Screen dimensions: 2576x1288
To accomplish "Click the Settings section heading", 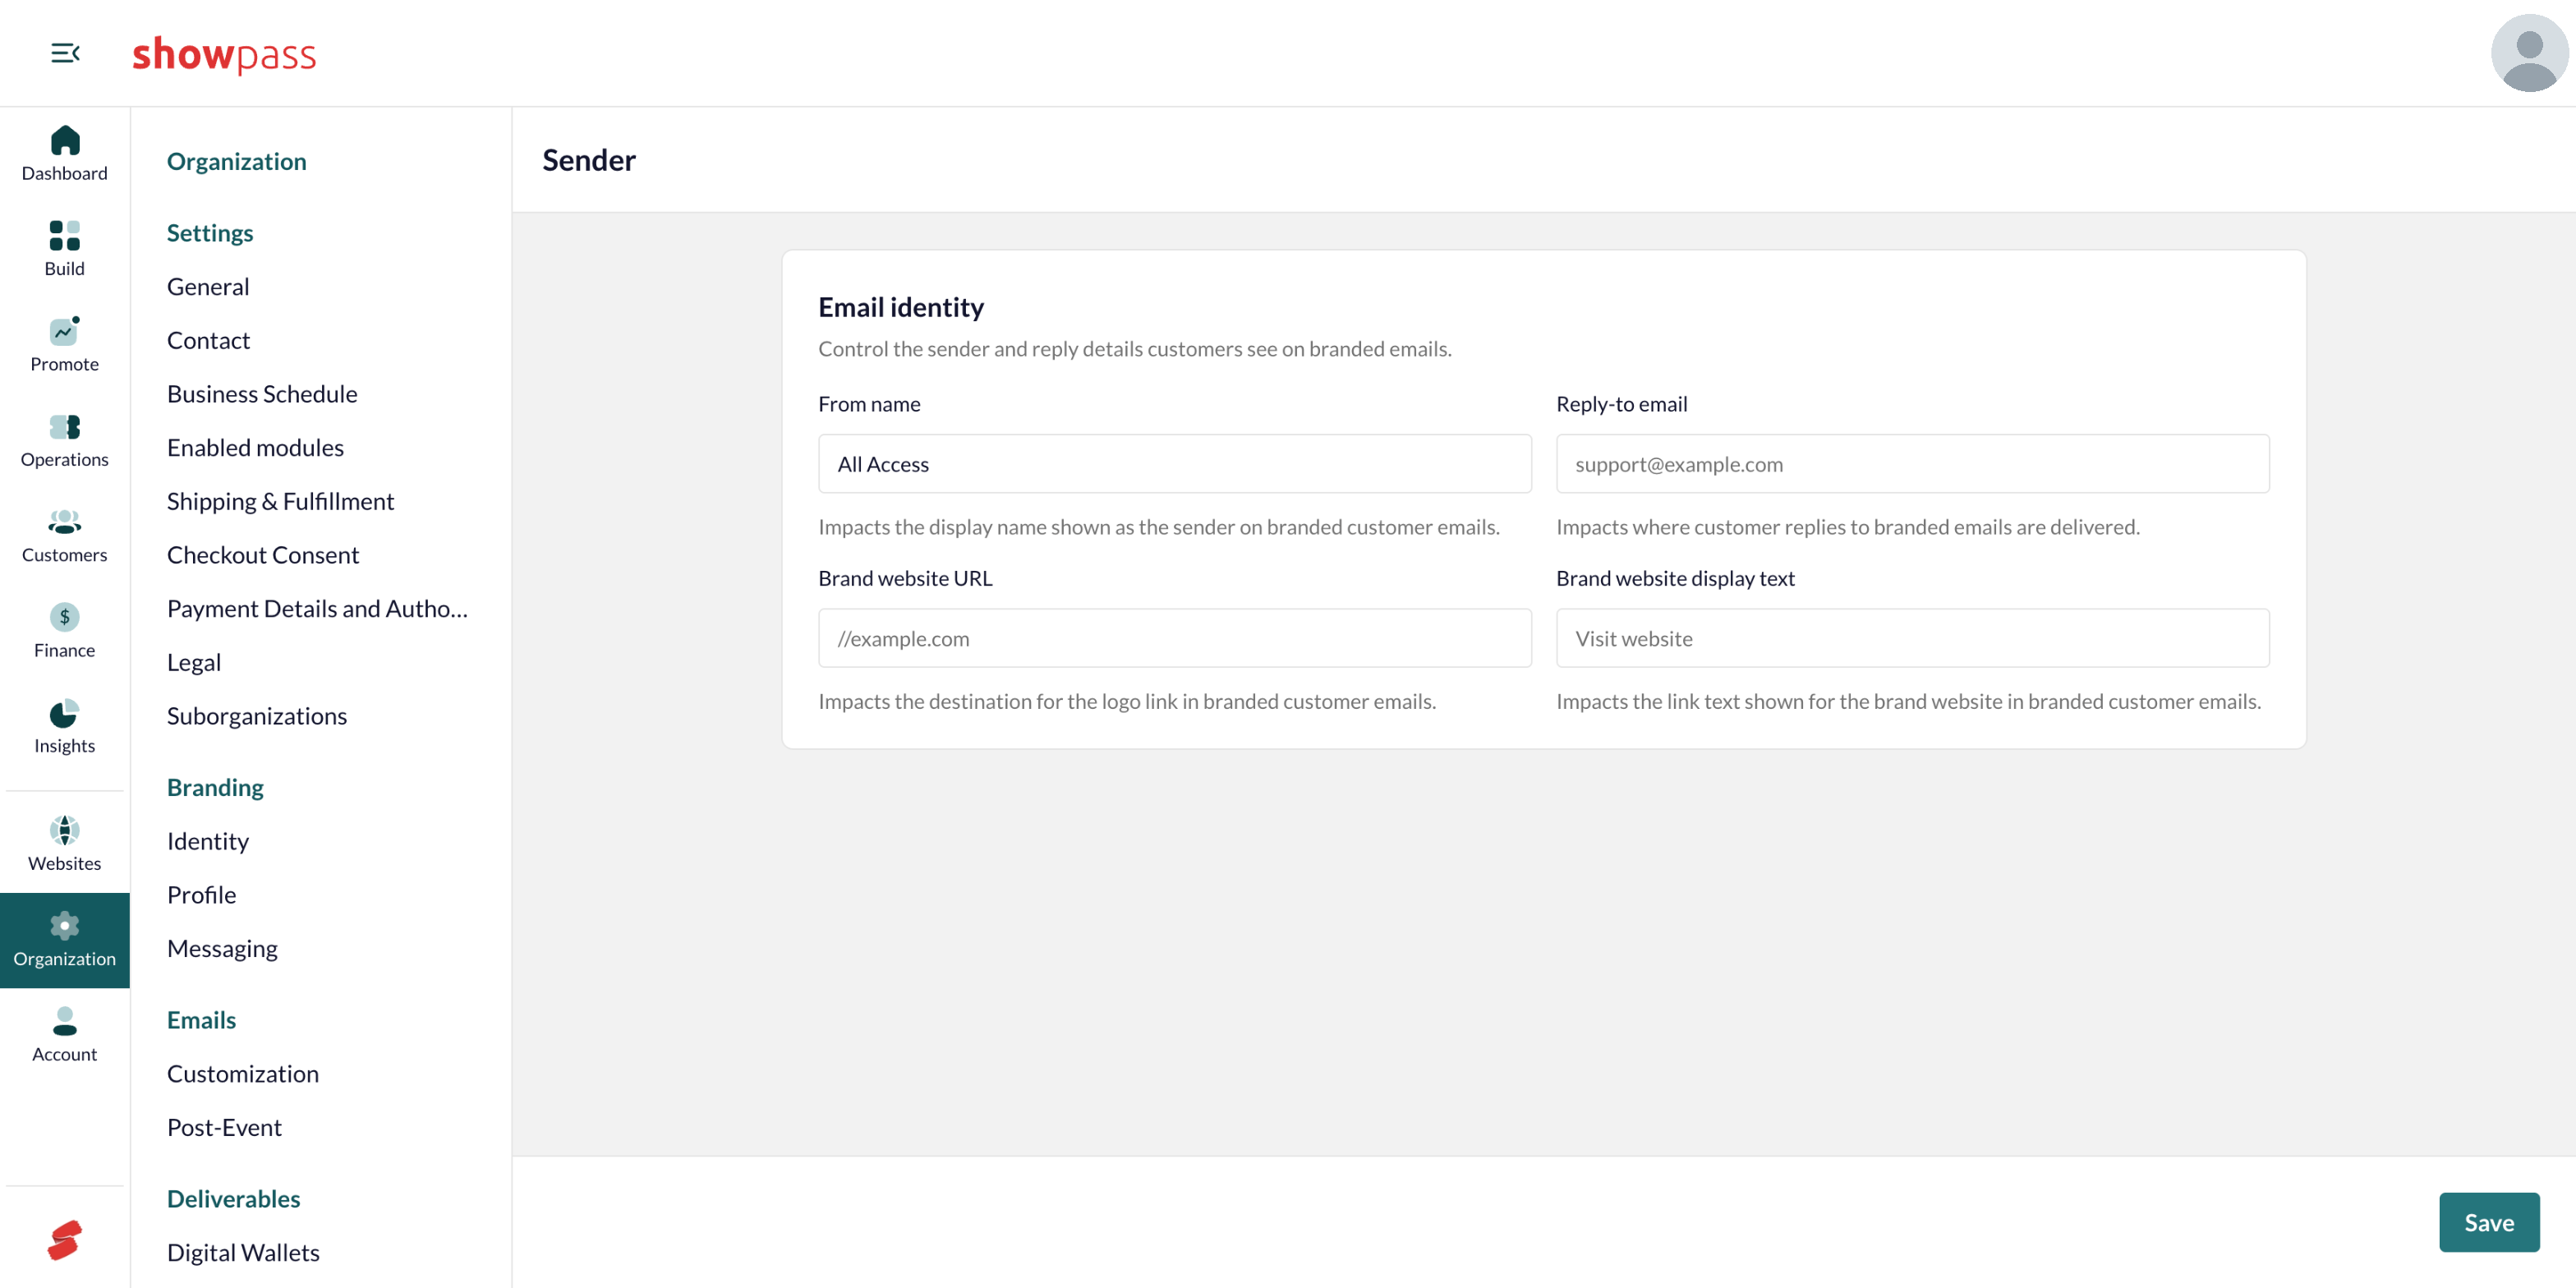I will tap(210, 233).
